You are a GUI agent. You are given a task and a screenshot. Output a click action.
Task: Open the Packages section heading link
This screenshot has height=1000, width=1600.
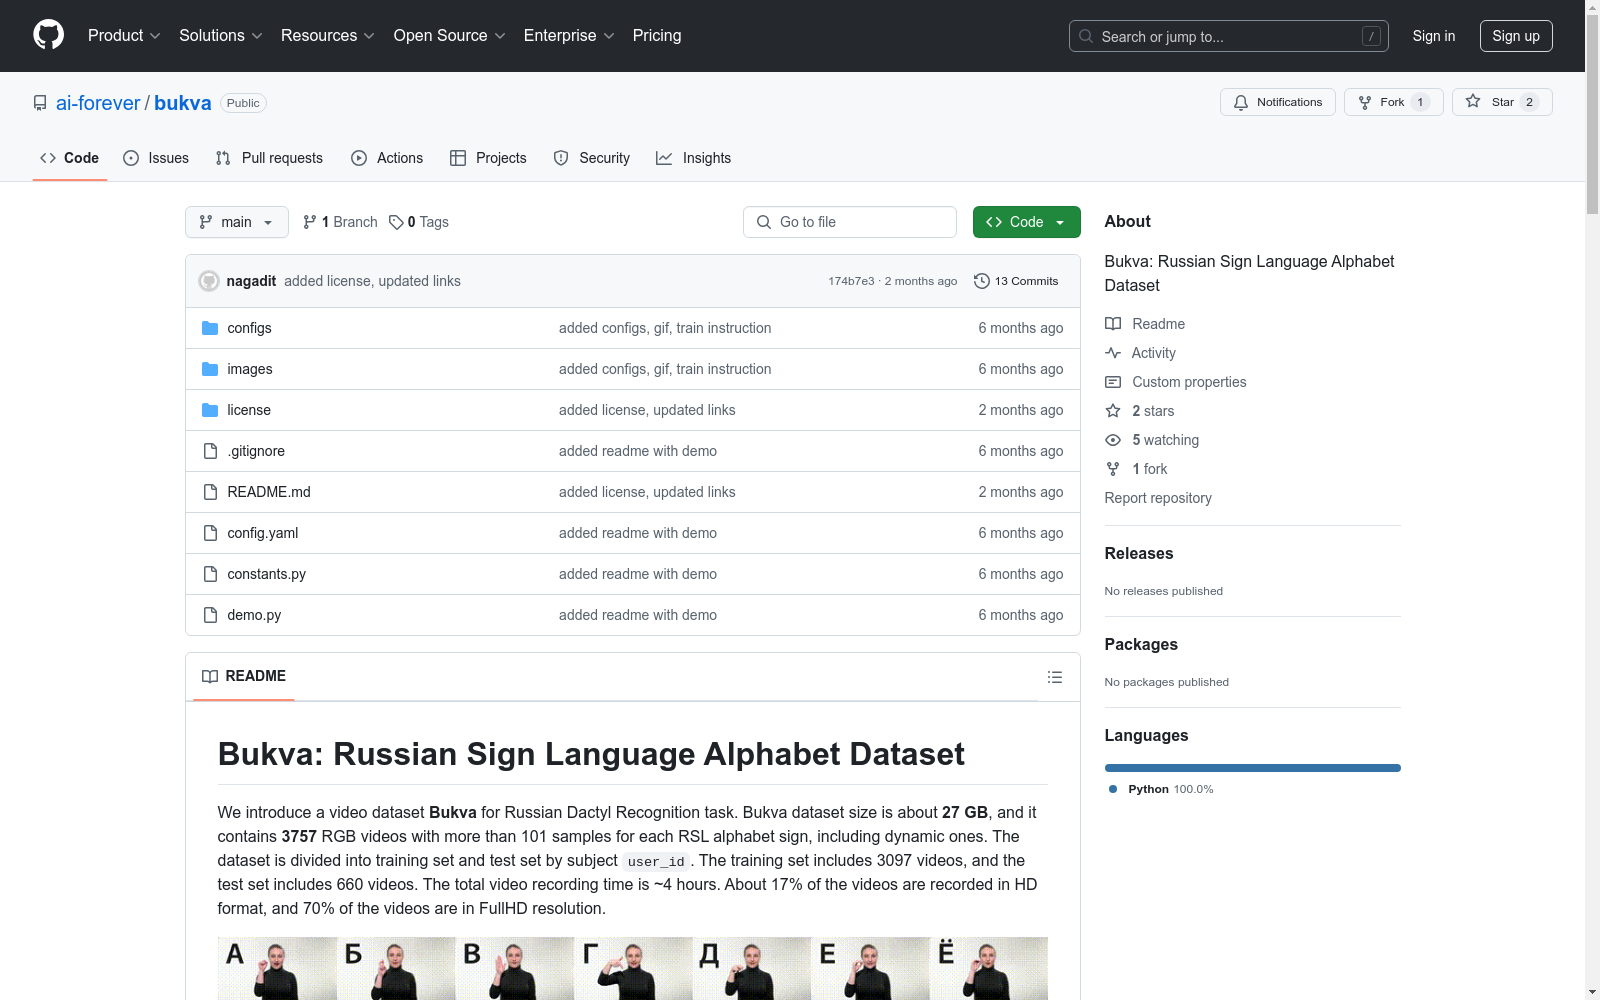(1141, 644)
